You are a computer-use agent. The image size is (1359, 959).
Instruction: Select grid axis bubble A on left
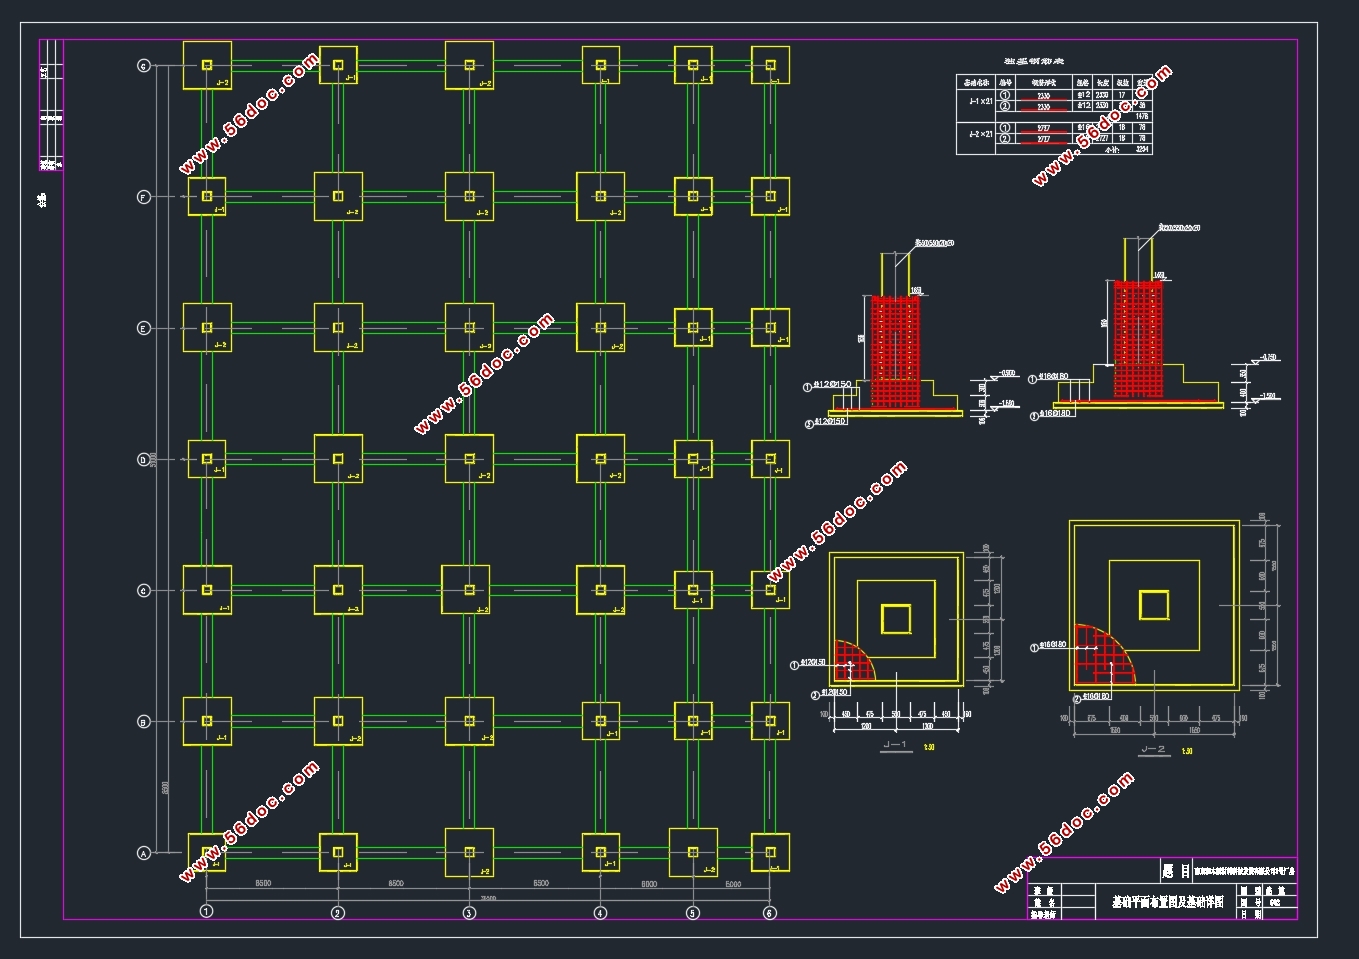pos(143,853)
